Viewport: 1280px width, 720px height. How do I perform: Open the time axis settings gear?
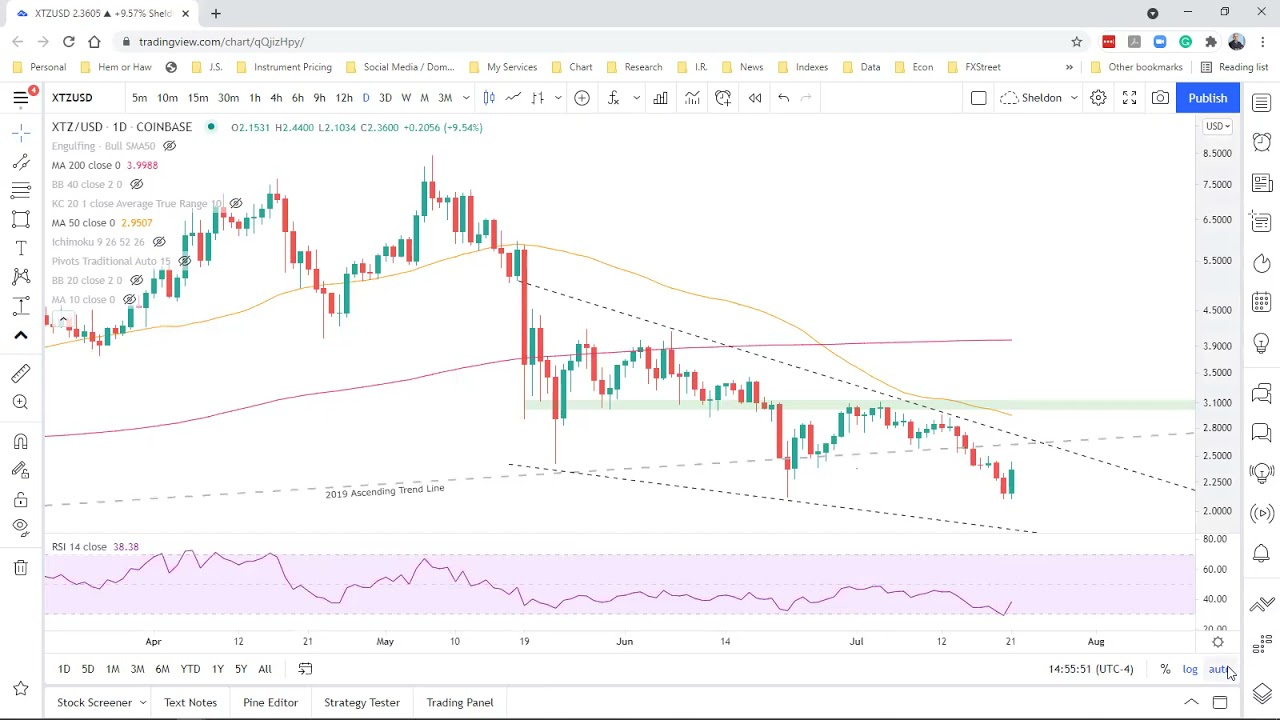tap(1217, 642)
